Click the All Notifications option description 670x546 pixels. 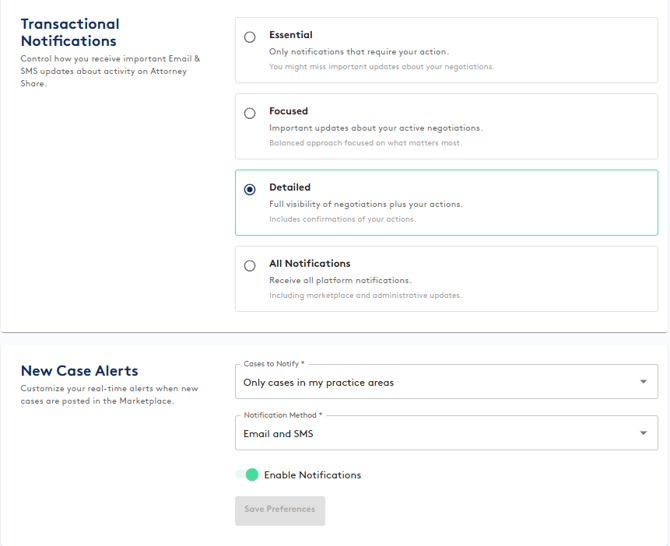pyautogui.click(x=340, y=280)
